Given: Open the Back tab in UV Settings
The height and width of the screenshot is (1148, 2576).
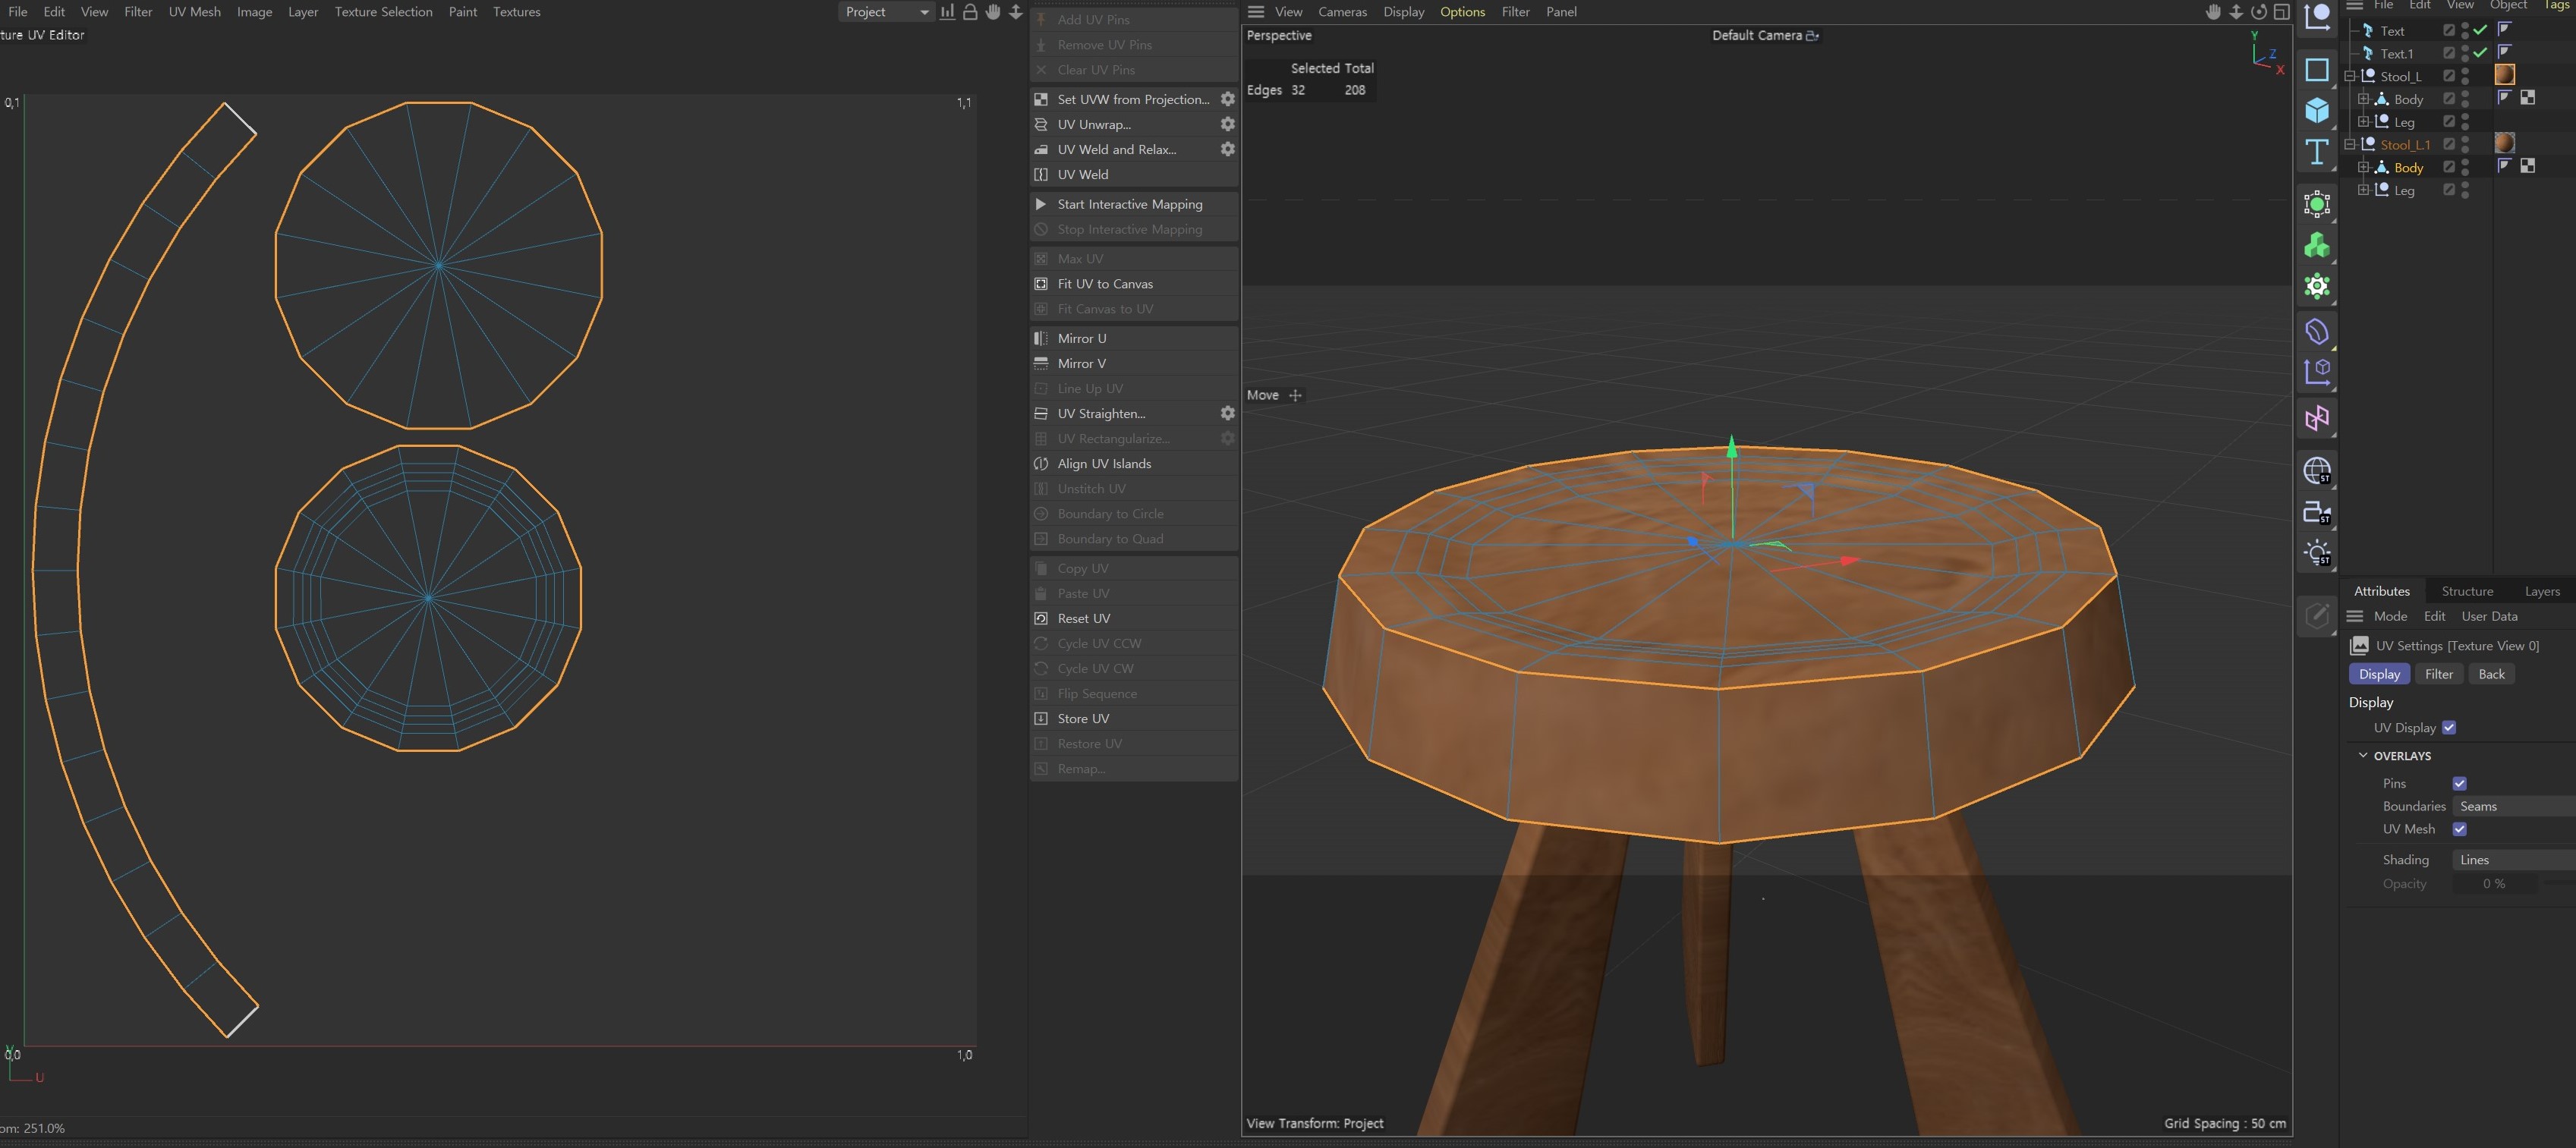Looking at the screenshot, I should [2491, 674].
